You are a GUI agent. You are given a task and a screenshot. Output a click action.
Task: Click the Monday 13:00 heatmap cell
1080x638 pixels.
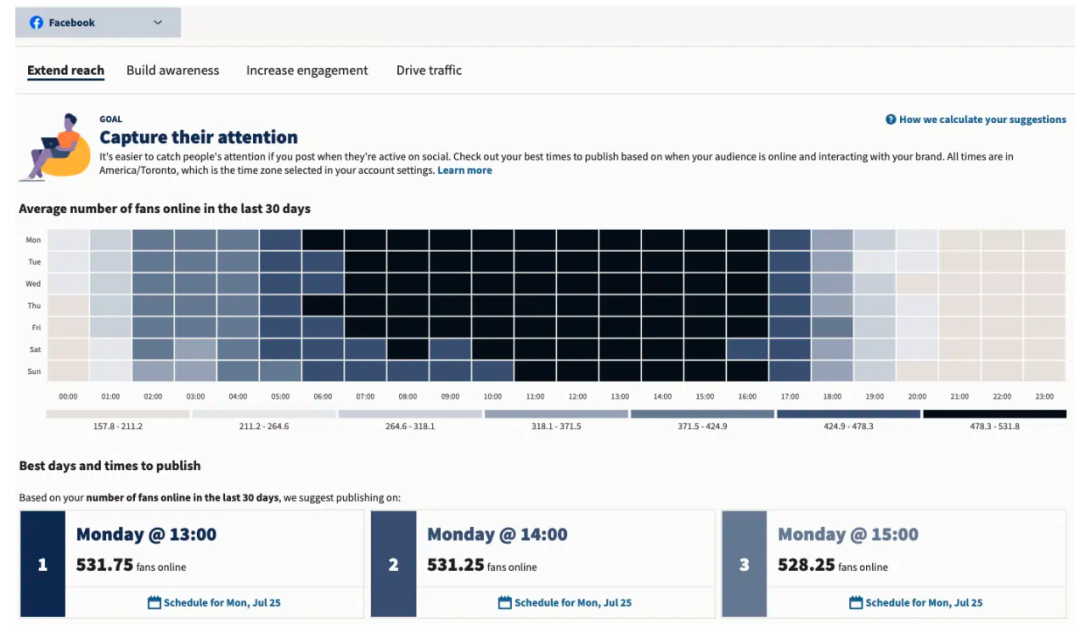point(620,240)
